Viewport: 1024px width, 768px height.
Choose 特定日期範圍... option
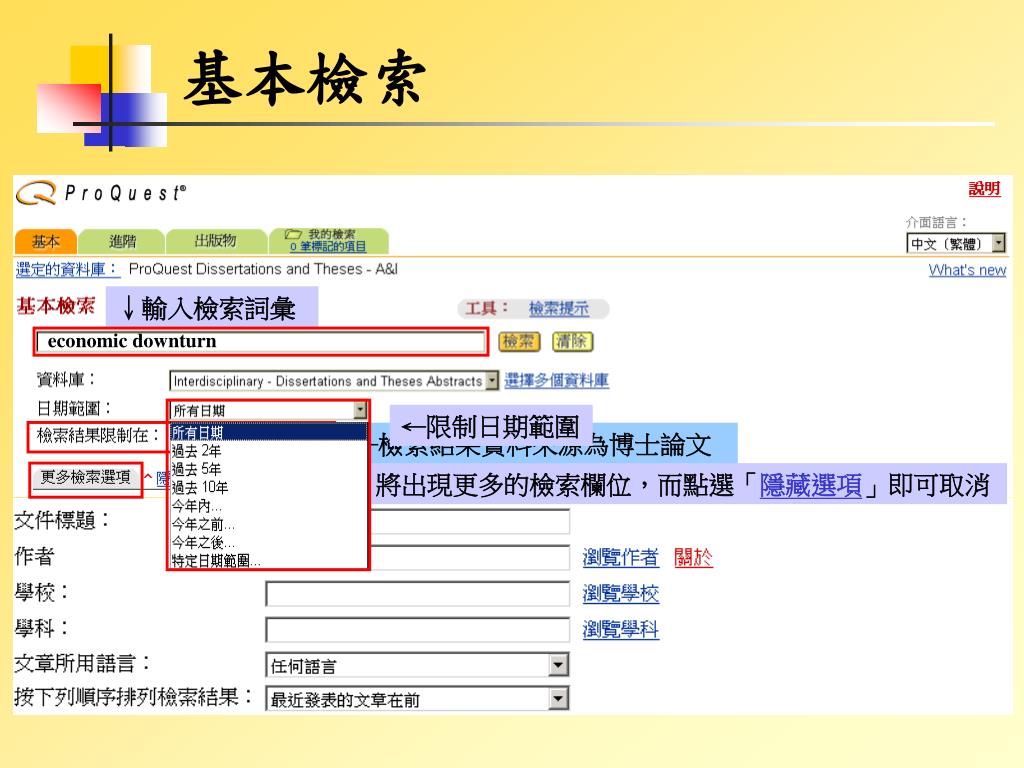(x=268, y=560)
